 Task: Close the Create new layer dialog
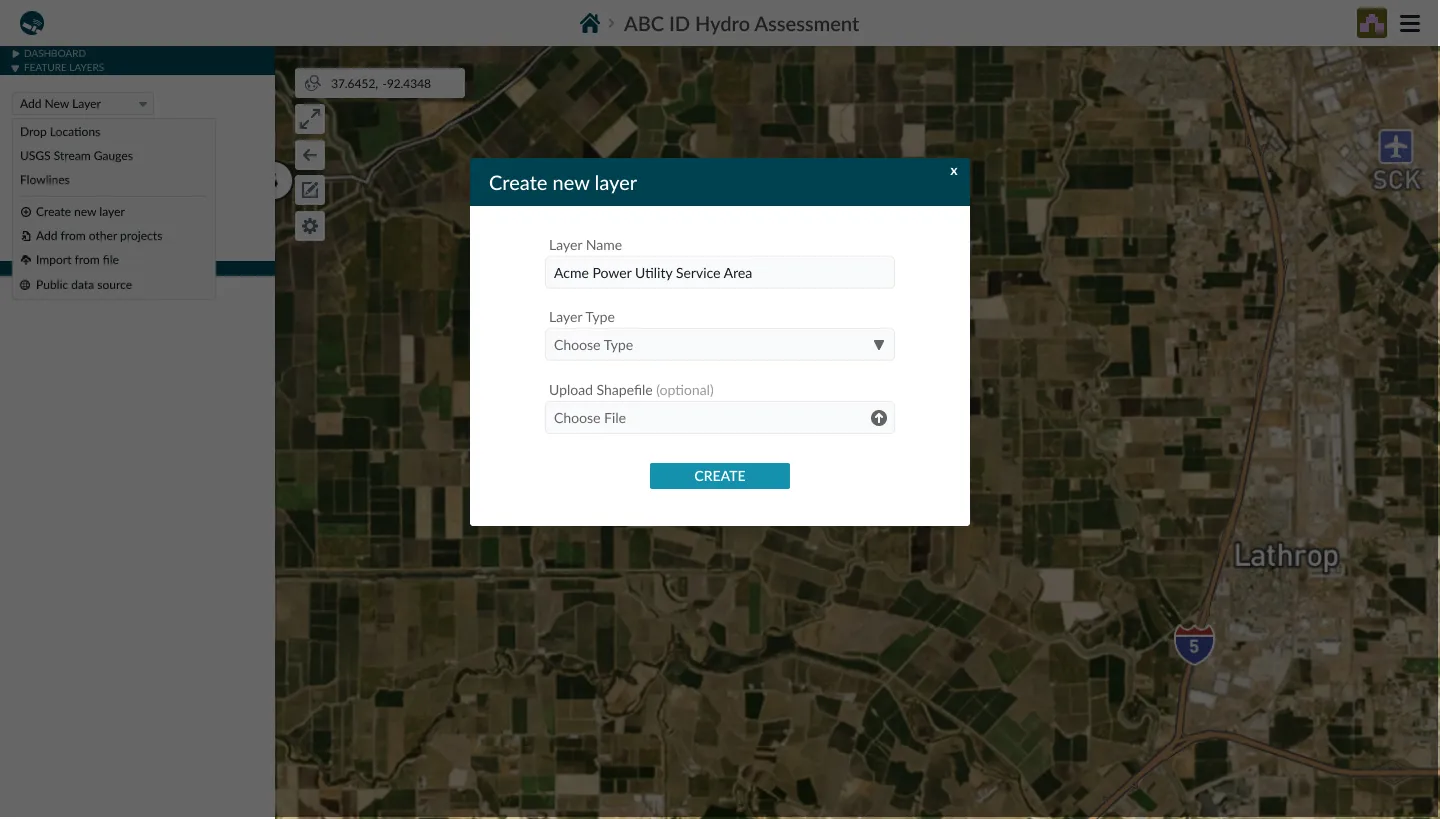[x=954, y=171]
